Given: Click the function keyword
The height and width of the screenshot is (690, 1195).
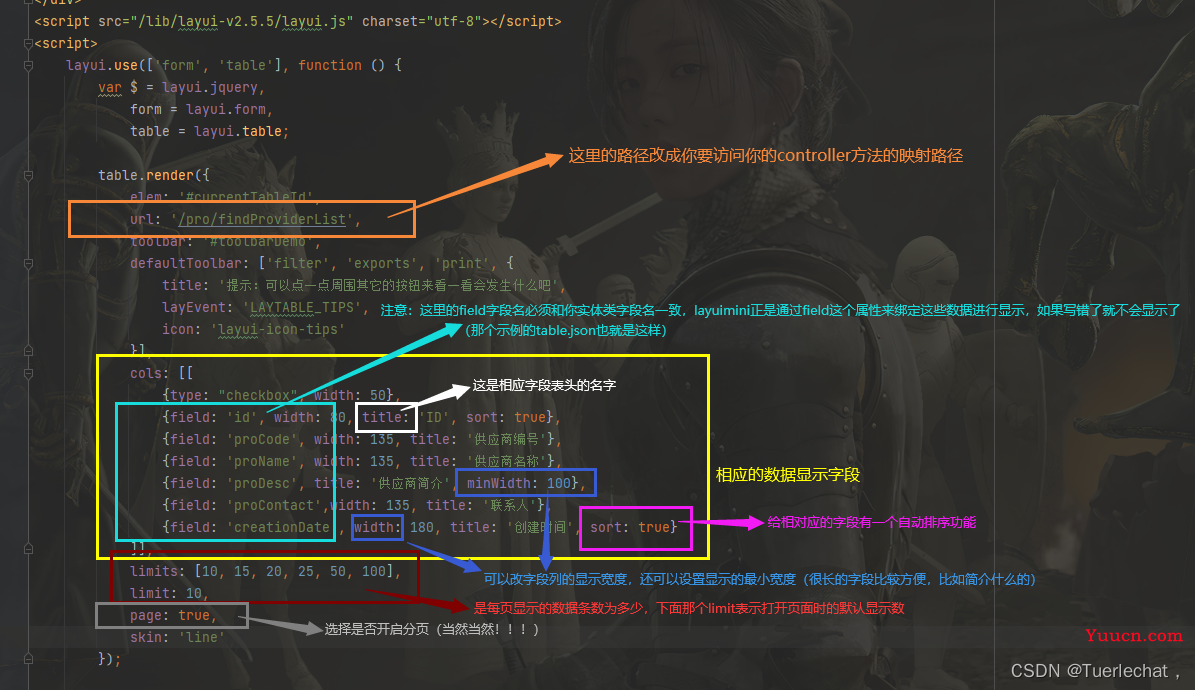Looking at the screenshot, I should click(x=330, y=66).
